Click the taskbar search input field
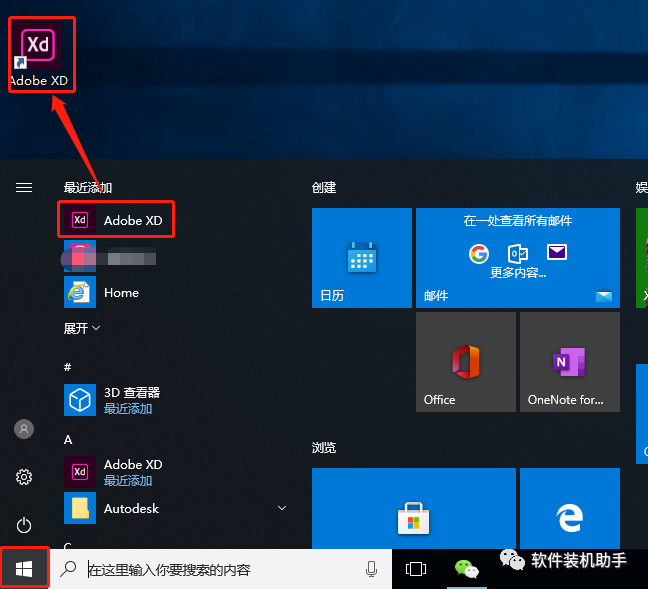 coord(221,569)
